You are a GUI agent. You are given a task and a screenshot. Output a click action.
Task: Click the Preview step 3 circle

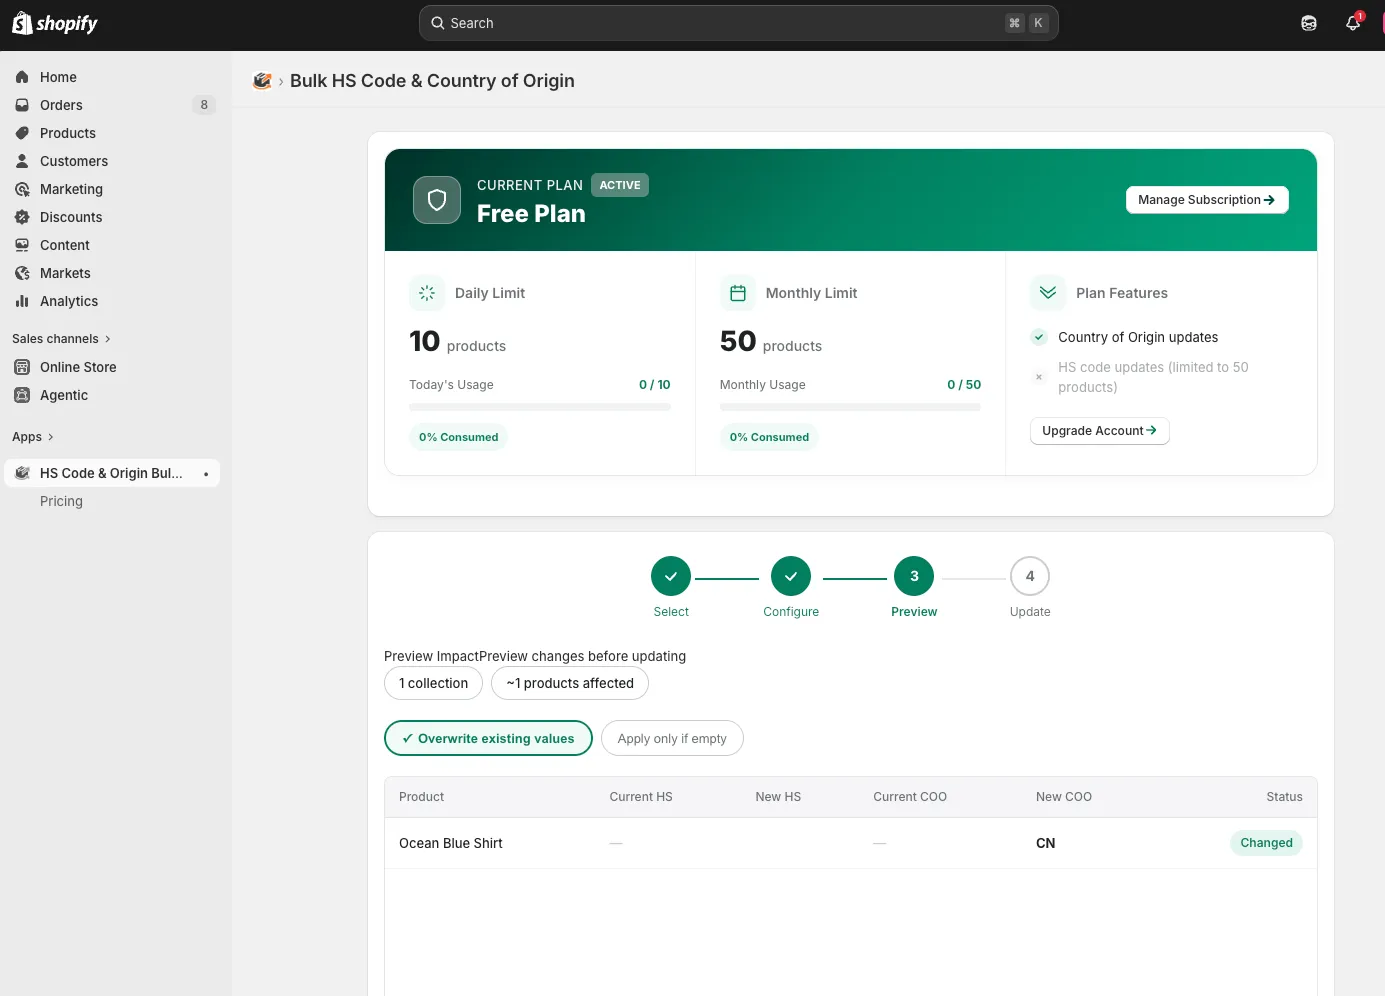(914, 576)
